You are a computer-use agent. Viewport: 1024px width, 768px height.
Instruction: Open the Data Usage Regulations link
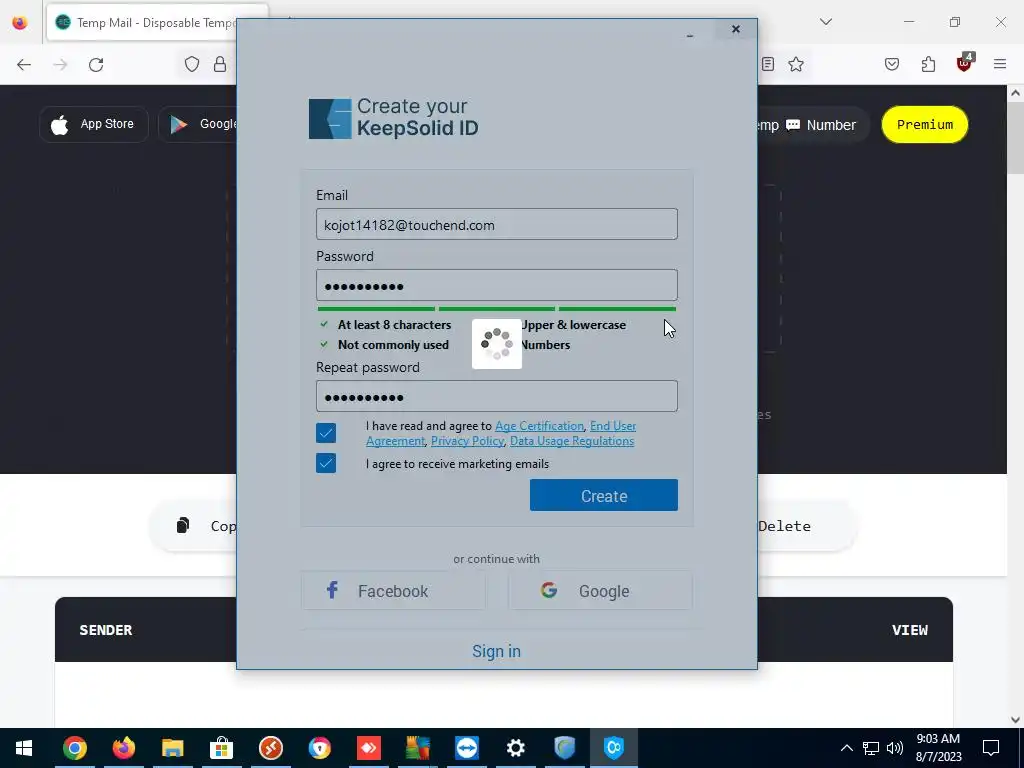coord(572,441)
